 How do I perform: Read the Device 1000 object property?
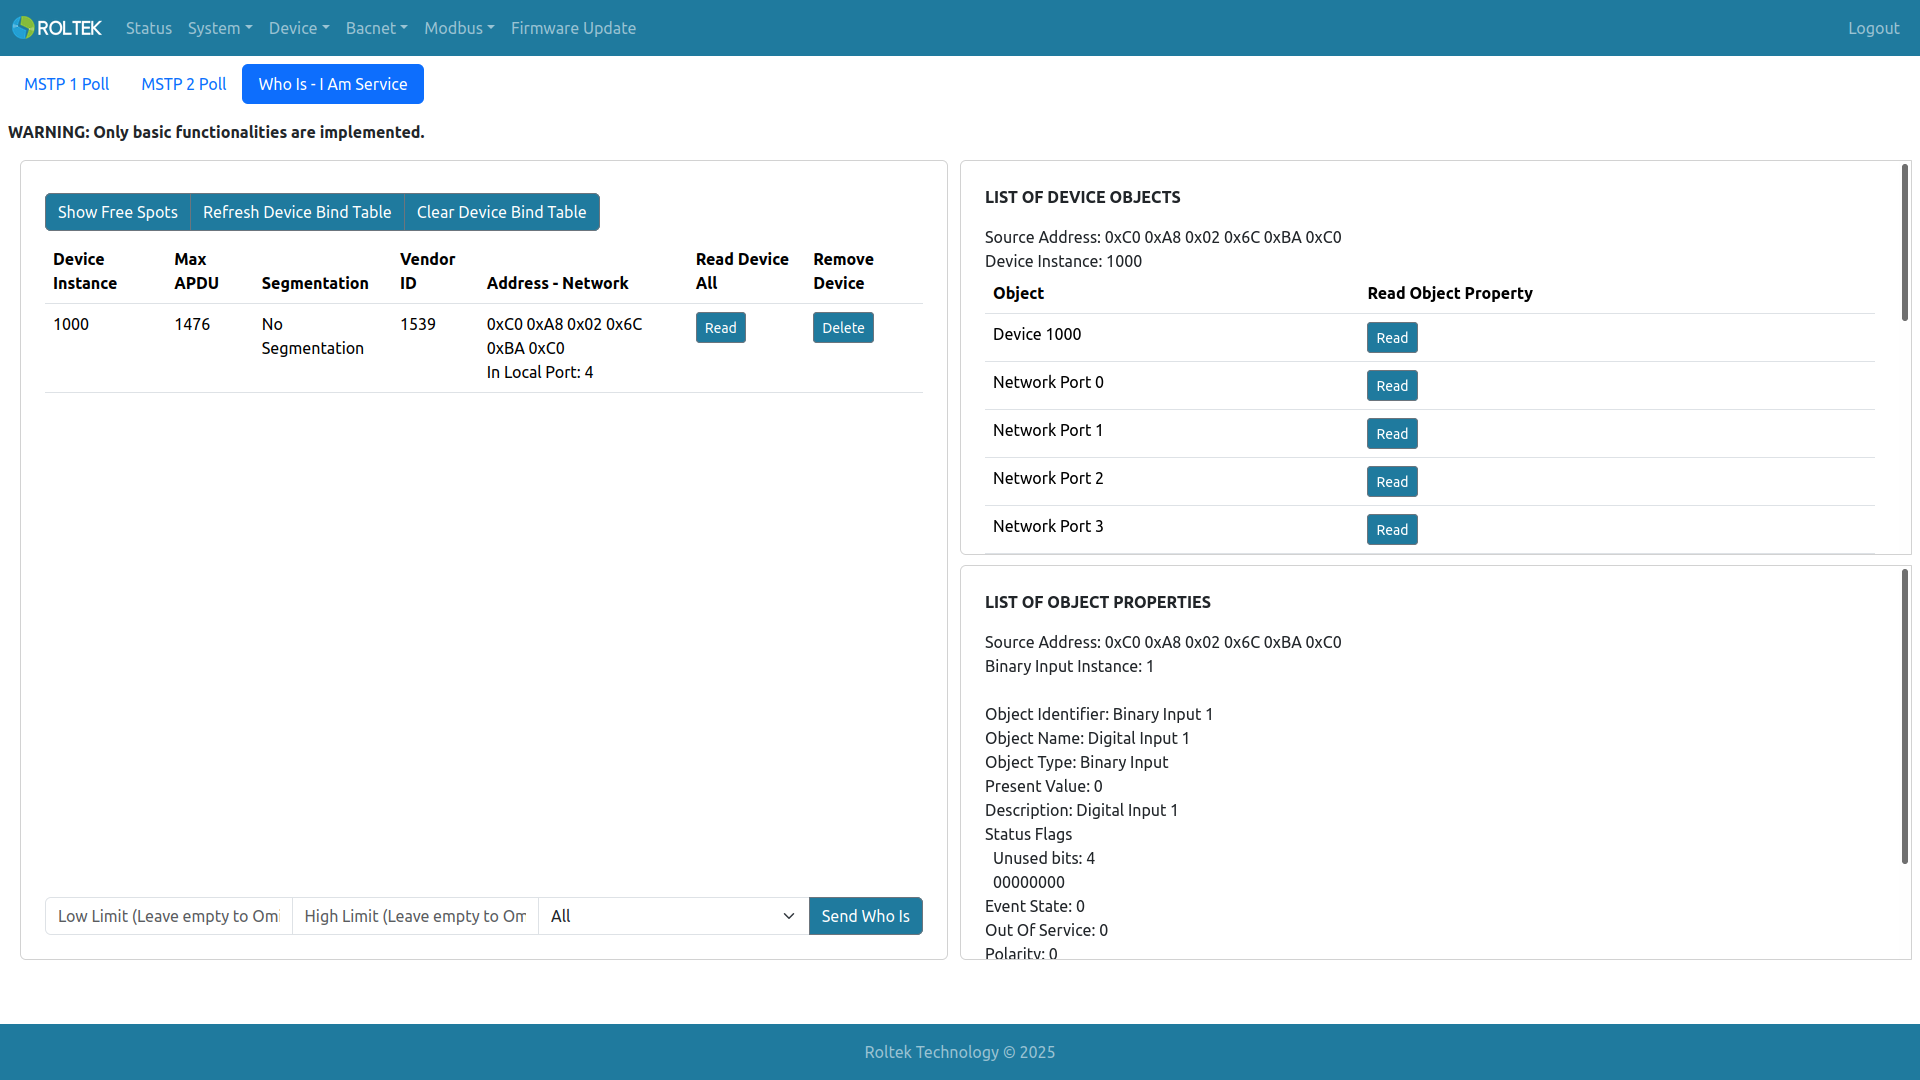(x=1392, y=338)
